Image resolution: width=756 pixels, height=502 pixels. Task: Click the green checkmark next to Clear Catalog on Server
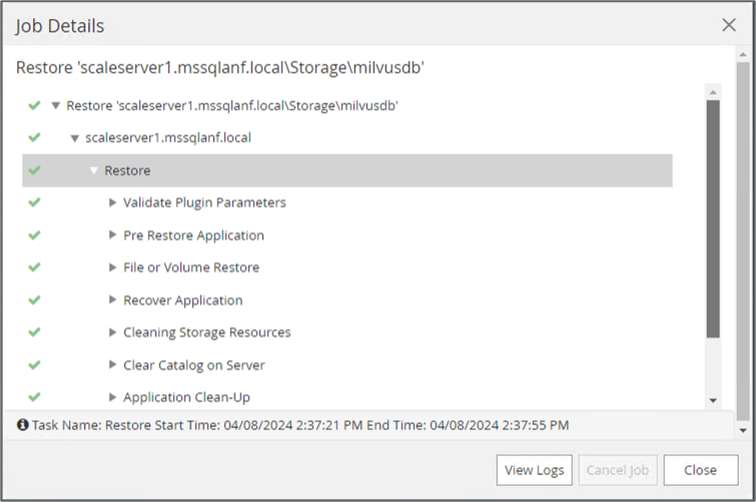pyautogui.click(x=35, y=365)
